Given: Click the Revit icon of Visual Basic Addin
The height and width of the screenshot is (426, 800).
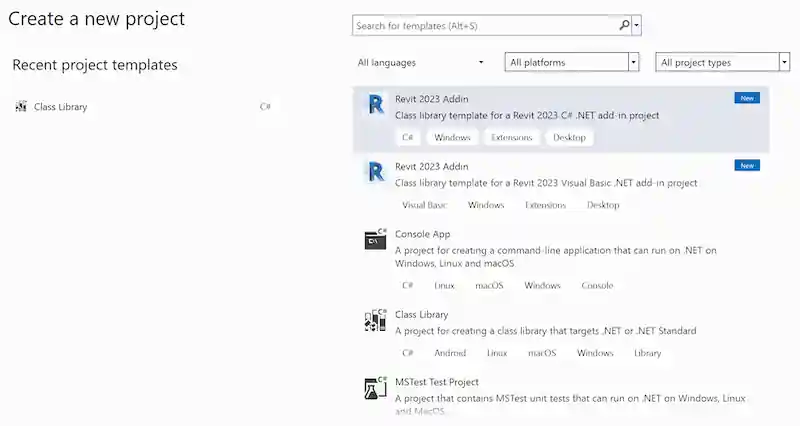Looking at the screenshot, I should (x=376, y=173).
